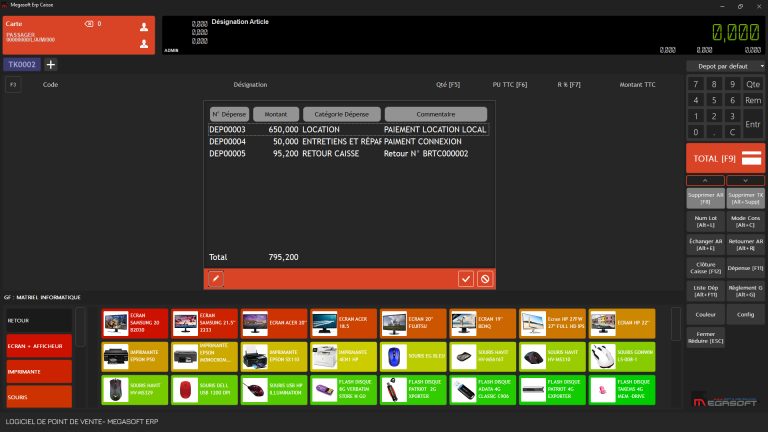
Task: Open the Config button
Action: [x=745, y=314]
